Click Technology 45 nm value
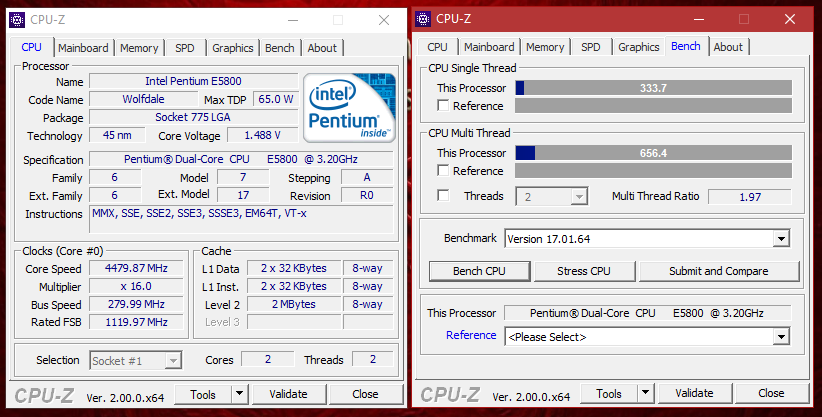 117,135
